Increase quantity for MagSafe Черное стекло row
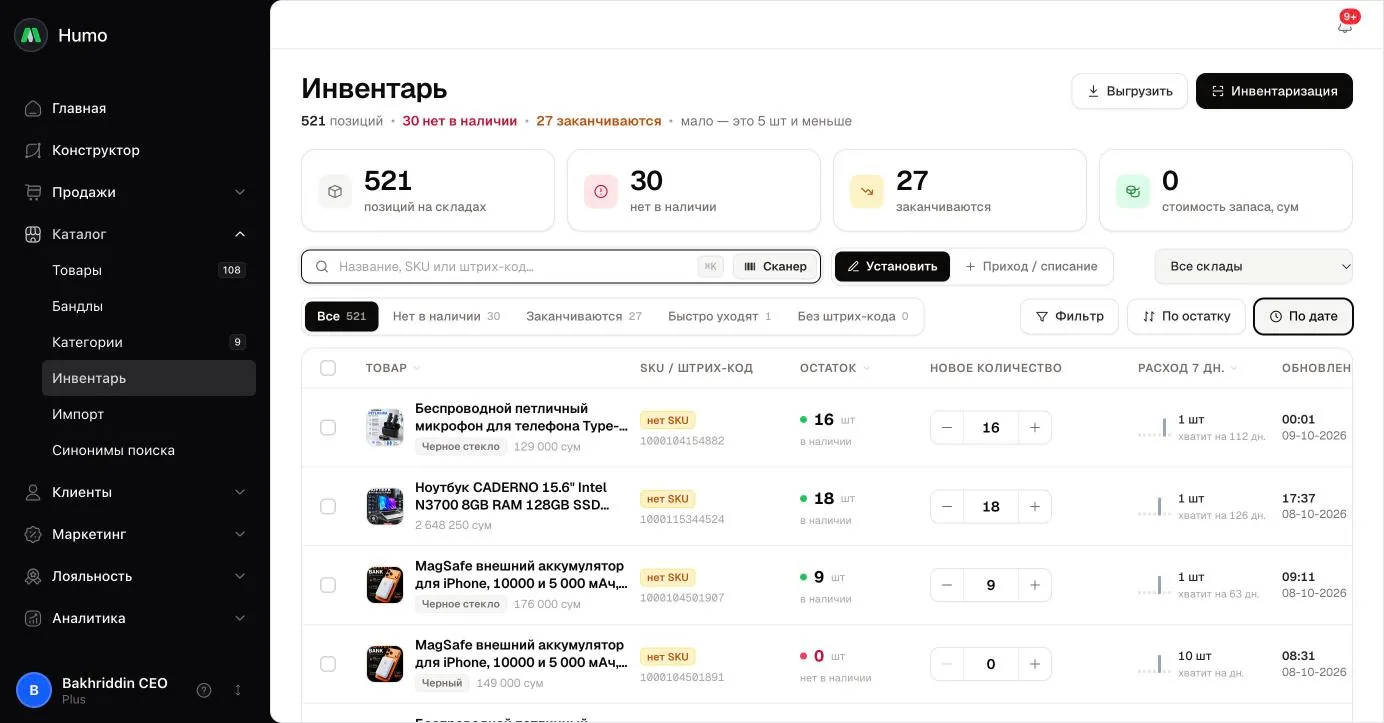 pyautogui.click(x=1035, y=585)
